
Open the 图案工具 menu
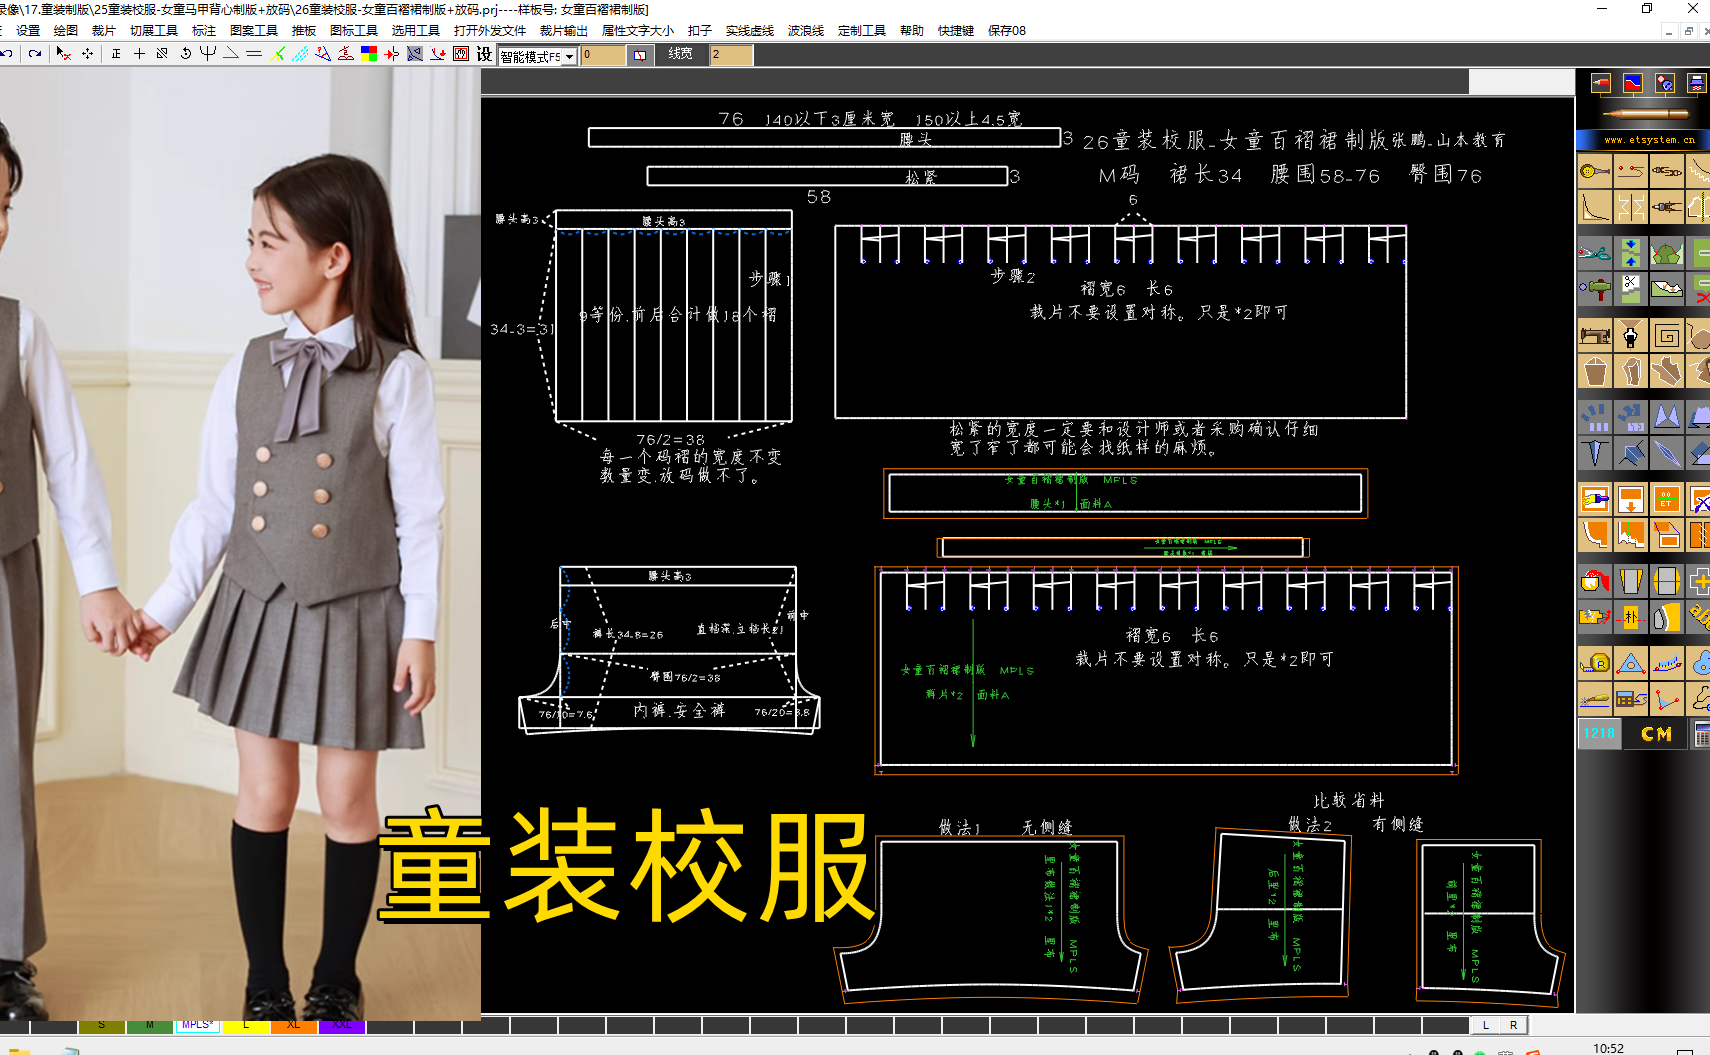pos(254,31)
